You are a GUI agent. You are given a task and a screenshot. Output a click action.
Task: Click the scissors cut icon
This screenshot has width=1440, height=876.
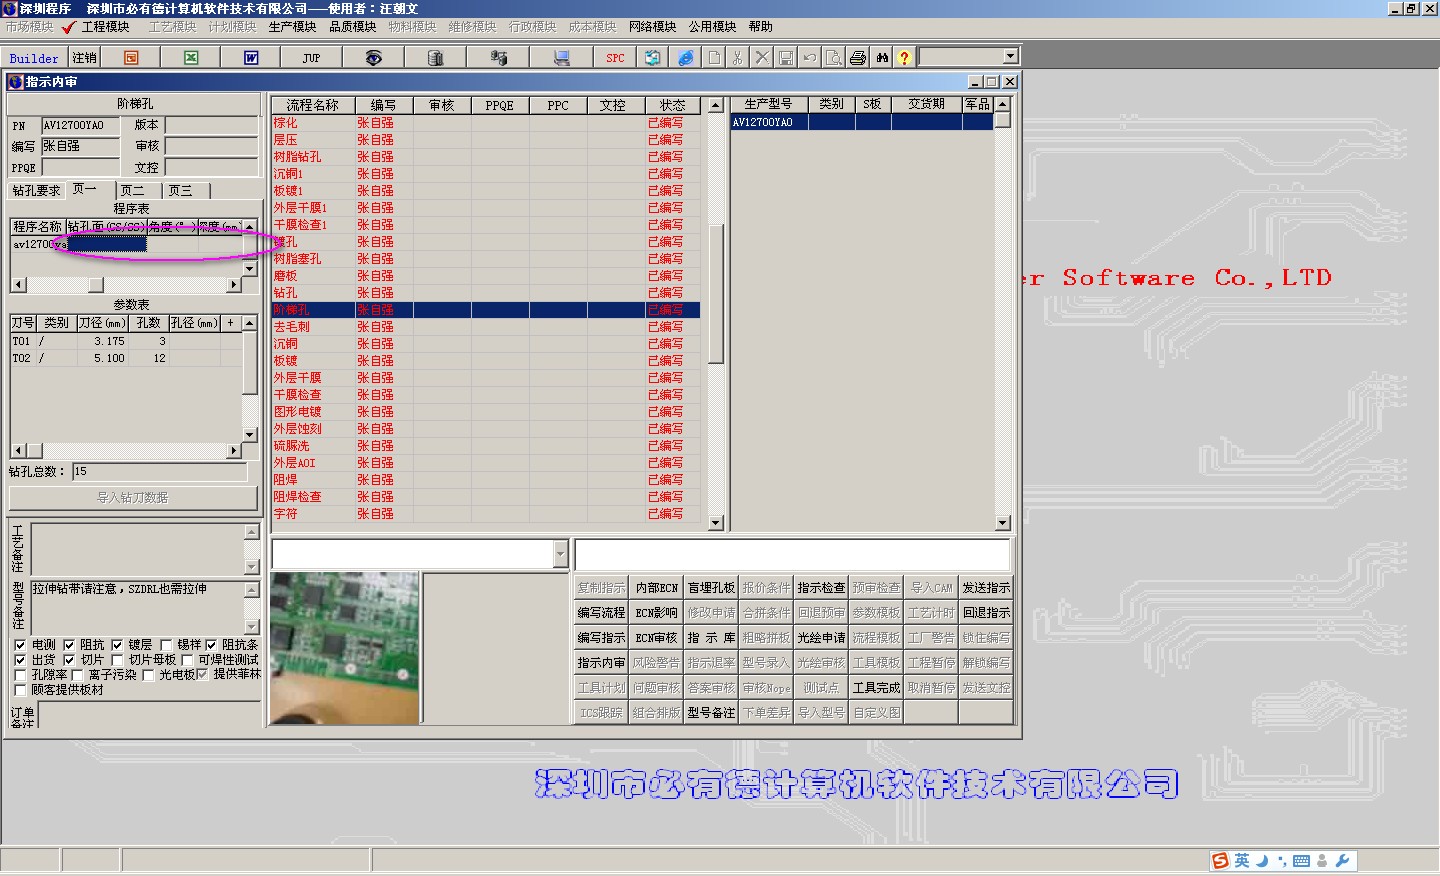738,58
